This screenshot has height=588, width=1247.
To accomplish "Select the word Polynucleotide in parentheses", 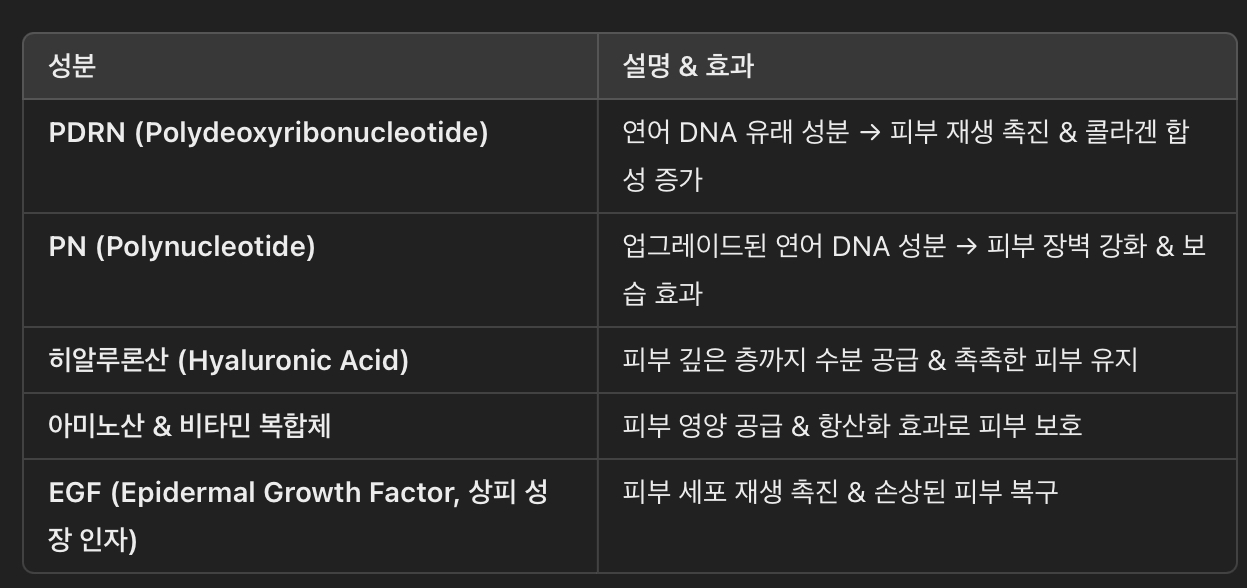I will pos(205,247).
